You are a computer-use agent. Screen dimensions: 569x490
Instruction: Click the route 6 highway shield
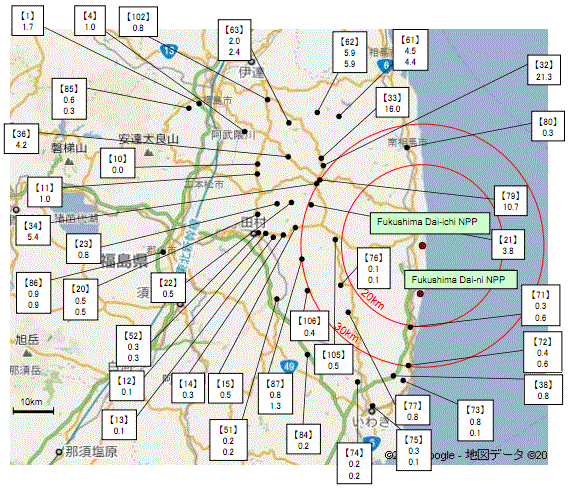(385, 66)
